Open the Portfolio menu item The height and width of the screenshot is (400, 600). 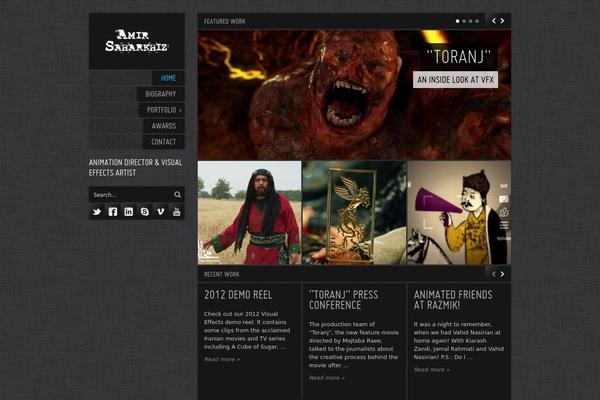click(162, 110)
